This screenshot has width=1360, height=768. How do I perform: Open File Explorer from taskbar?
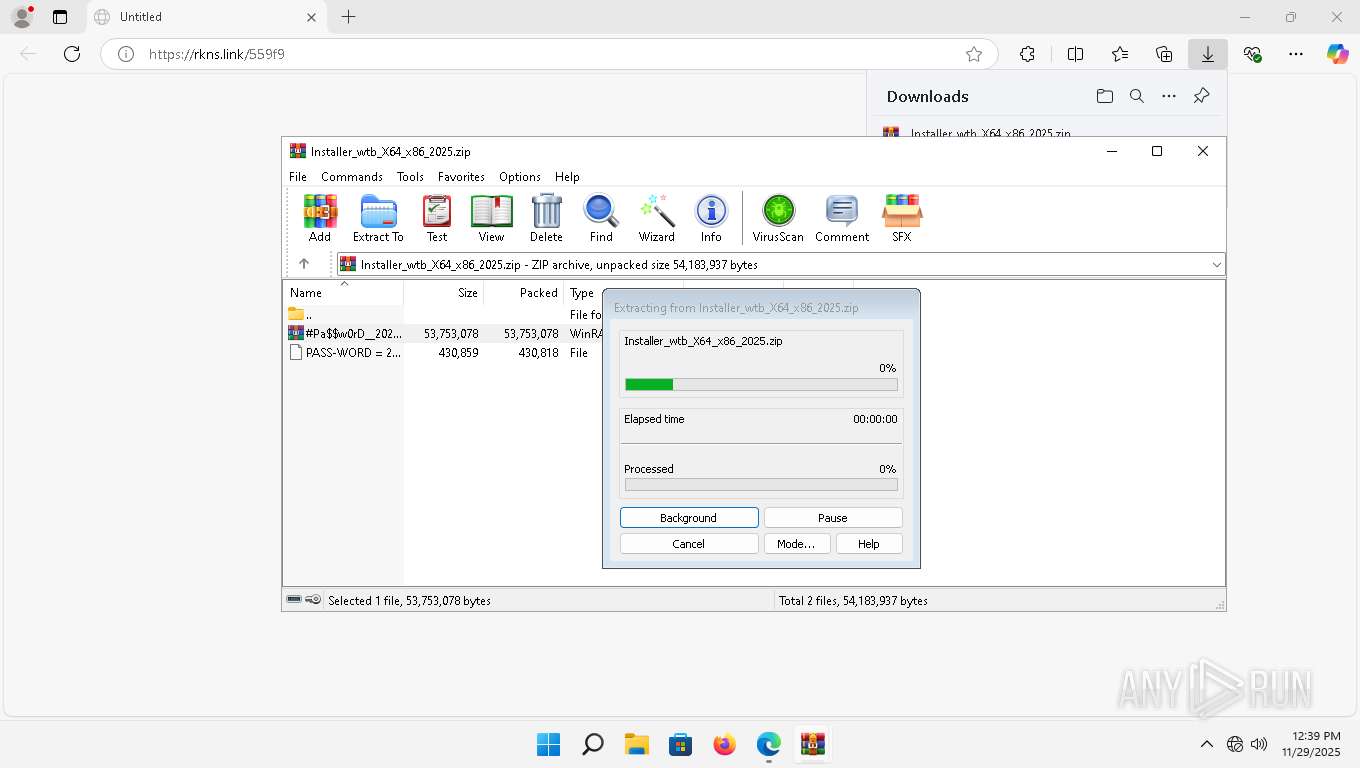(637, 744)
